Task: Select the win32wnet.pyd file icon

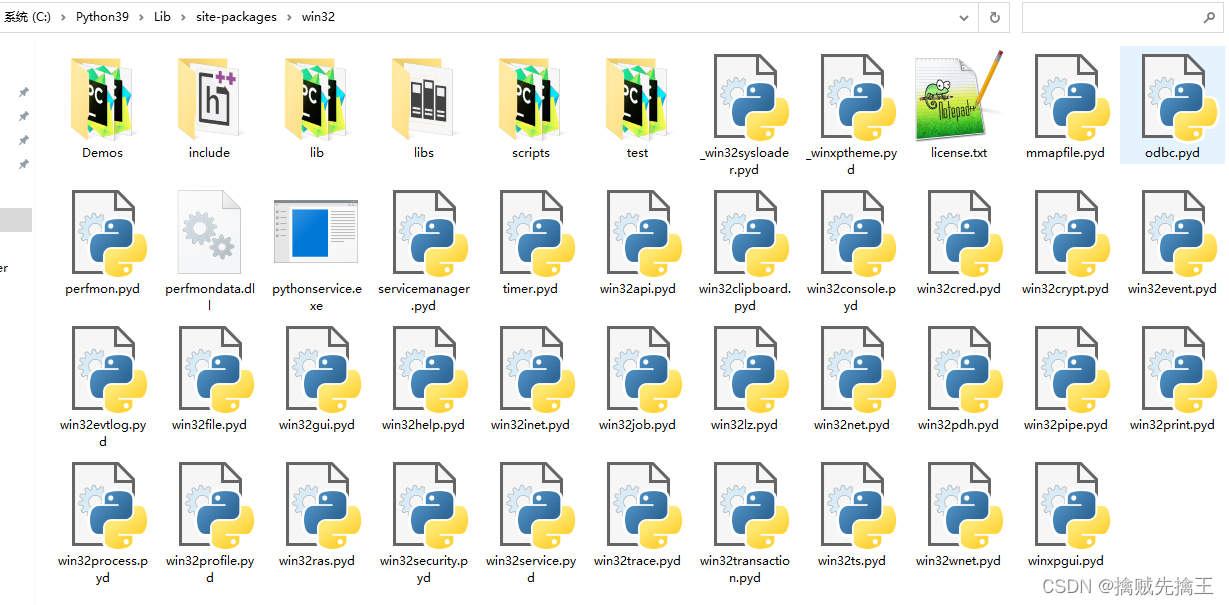Action: [966, 506]
